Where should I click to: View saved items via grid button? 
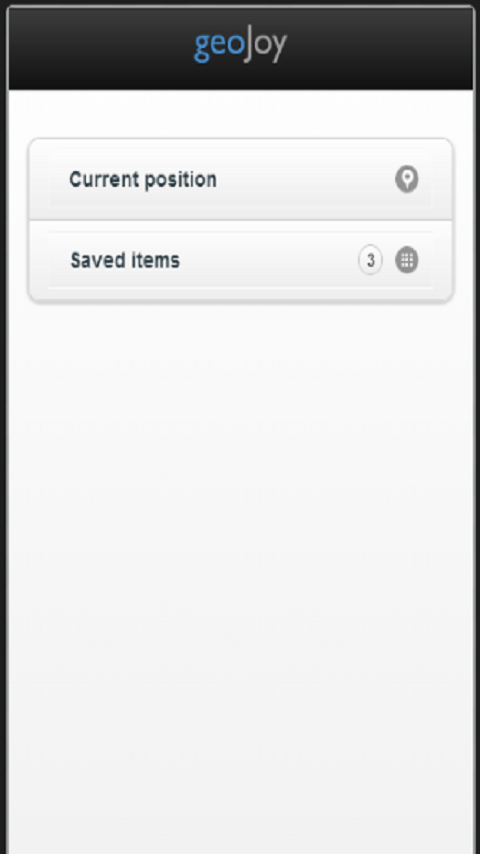pyautogui.click(x=406, y=260)
